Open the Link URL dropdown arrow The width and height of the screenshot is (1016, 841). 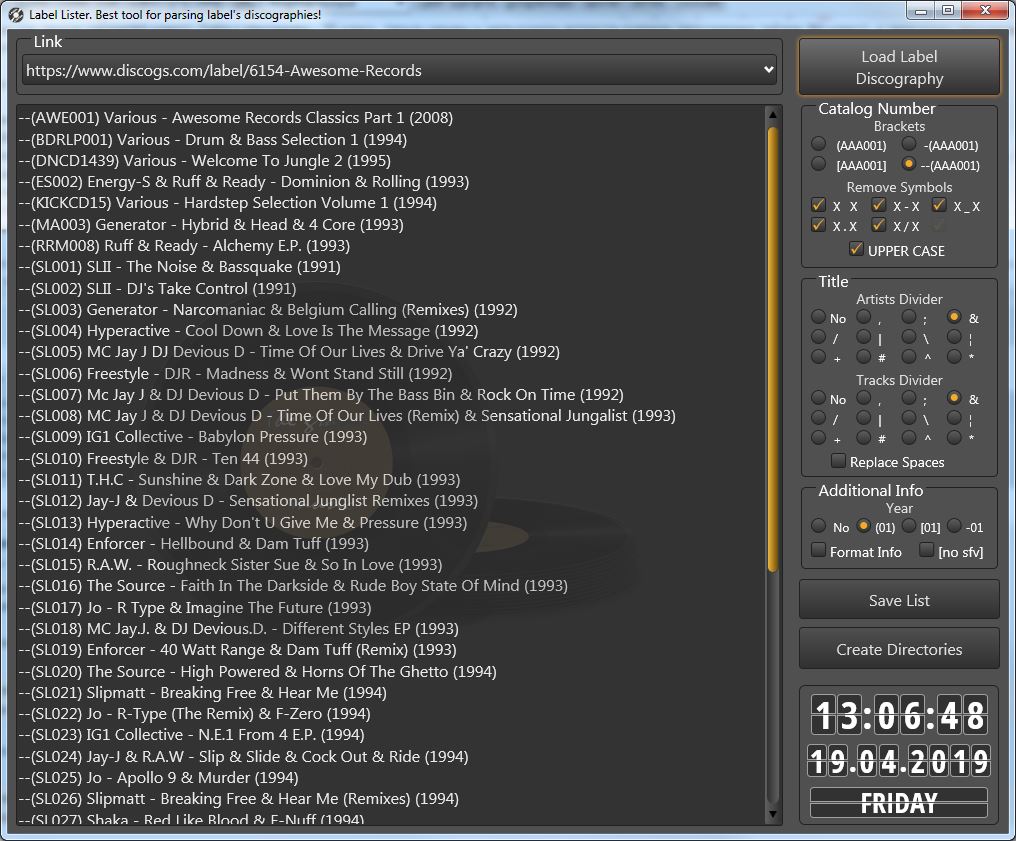click(768, 70)
